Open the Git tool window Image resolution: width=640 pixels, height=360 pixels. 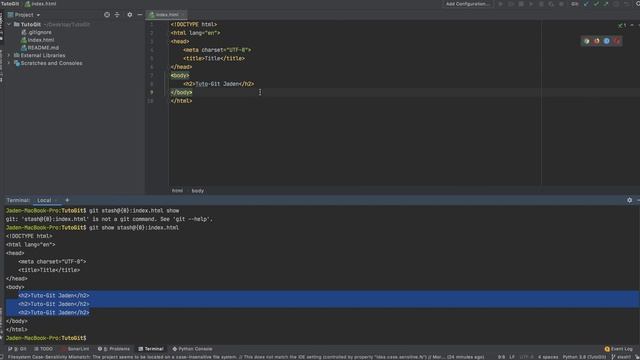(x=18, y=349)
